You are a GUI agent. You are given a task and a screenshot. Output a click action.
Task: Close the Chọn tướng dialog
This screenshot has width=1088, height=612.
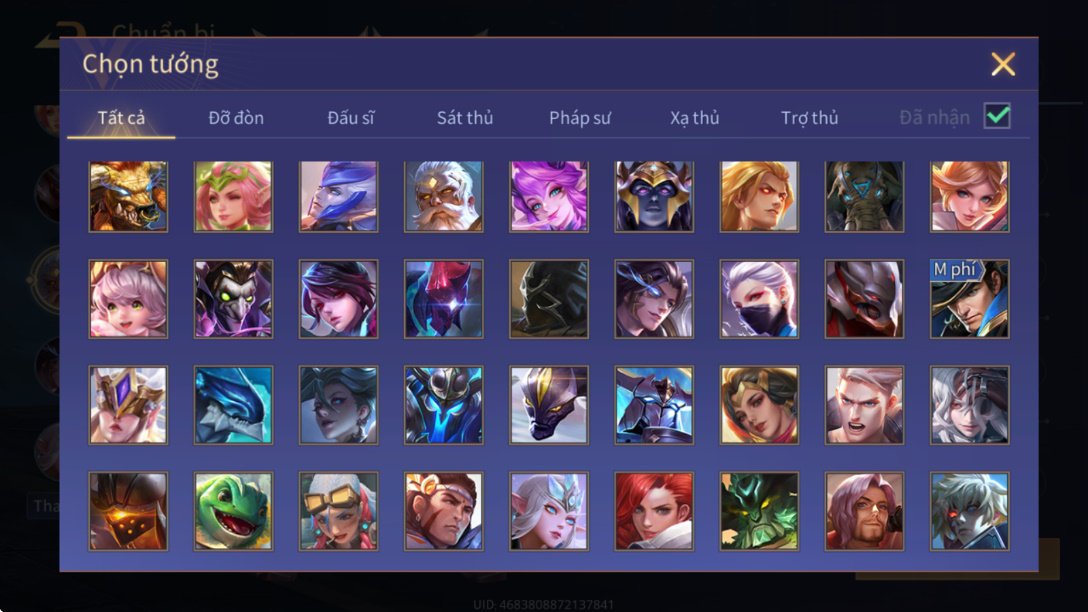pyautogui.click(x=1003, y=65)
